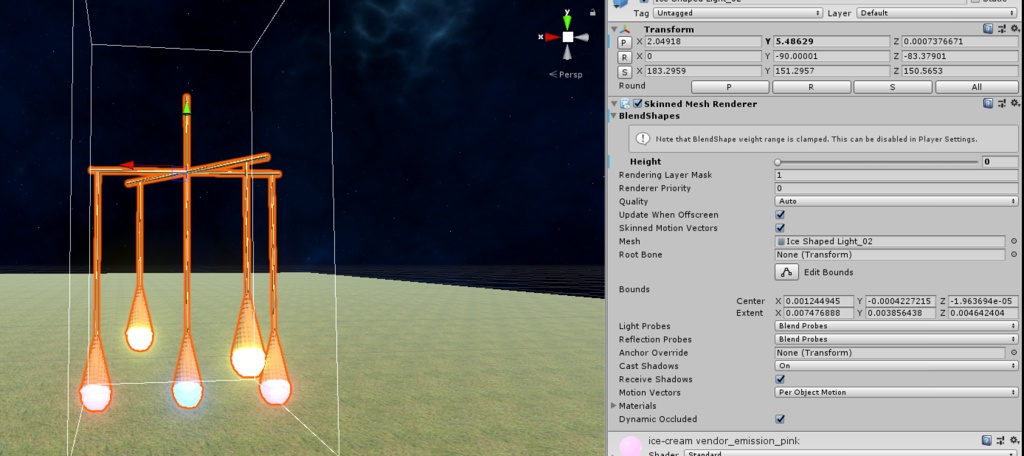Image resolution: width=1024 pixels, height=456 pixels.
Task: Click Round All button
Action: (976, 87)
